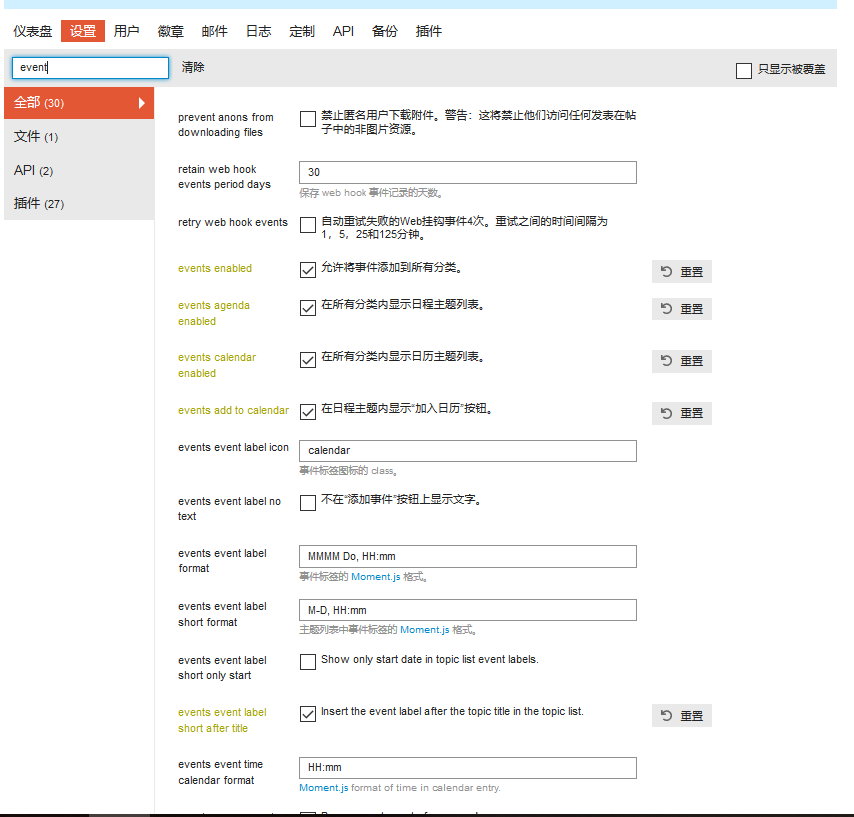Toggle the 只显示被覆盖 checkbox
The height and width of the screenshot is (817, 854).
pos(743,70)
